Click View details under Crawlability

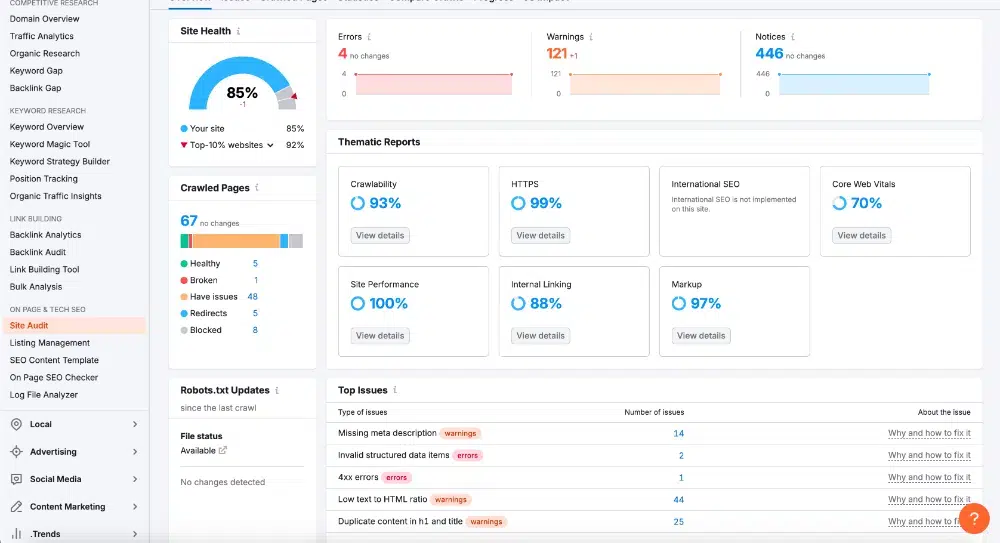[x=380, y=235]
